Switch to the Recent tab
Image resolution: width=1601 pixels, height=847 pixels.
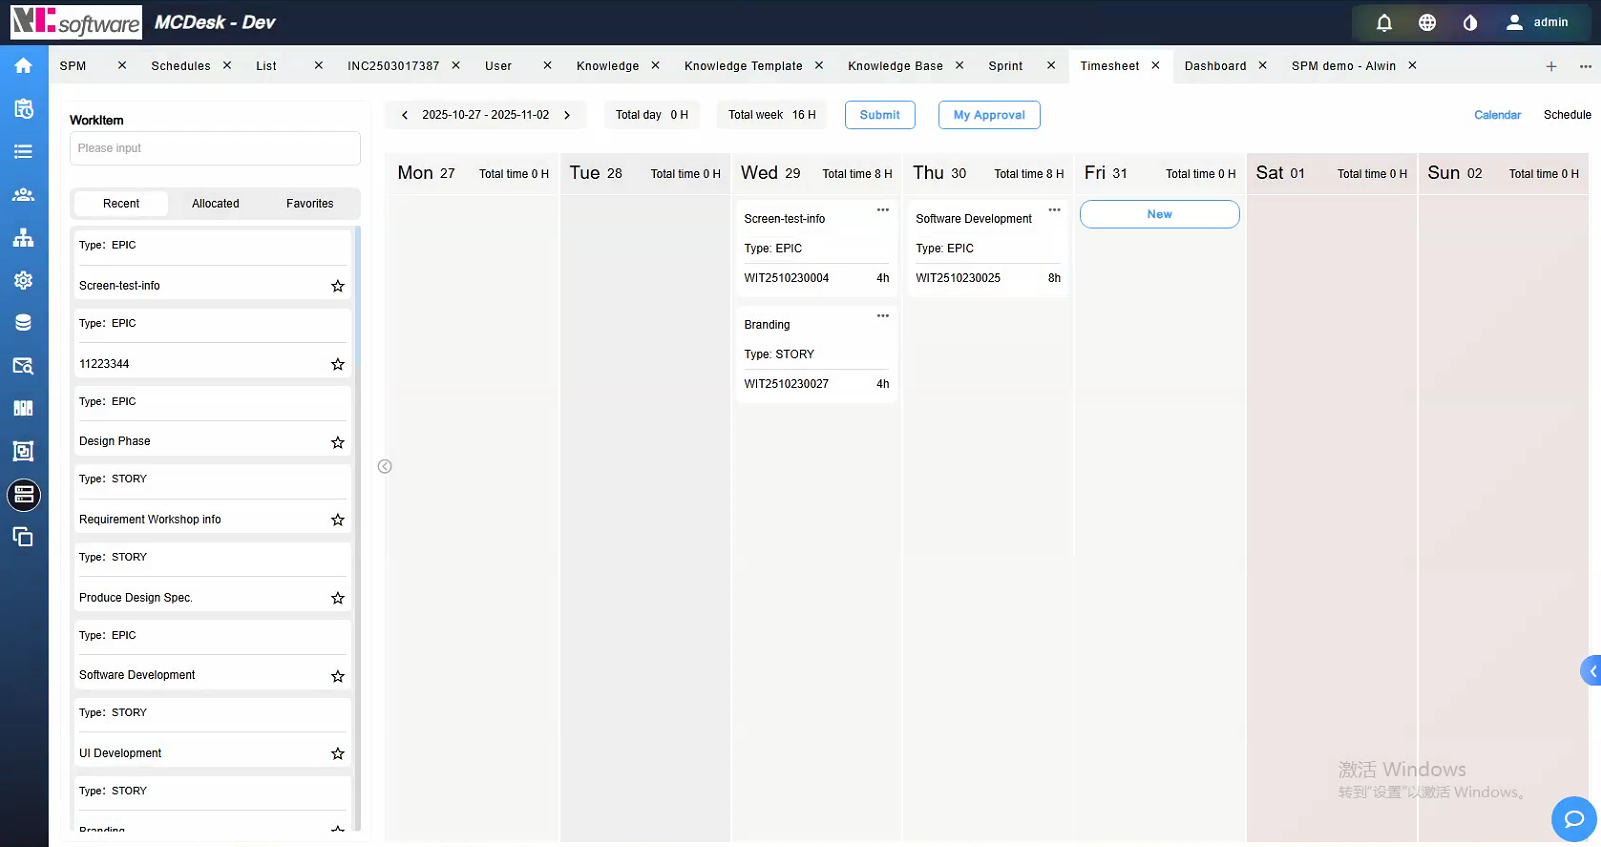(121, 204)
